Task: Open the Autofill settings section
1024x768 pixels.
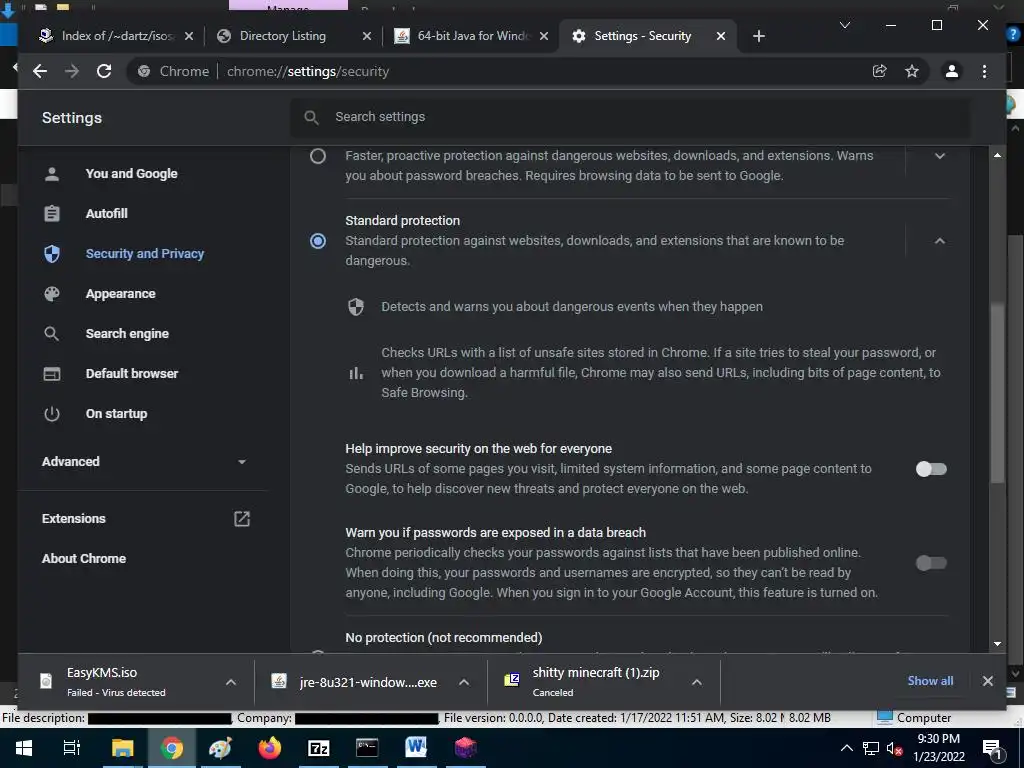Action: tap(106, 214)
